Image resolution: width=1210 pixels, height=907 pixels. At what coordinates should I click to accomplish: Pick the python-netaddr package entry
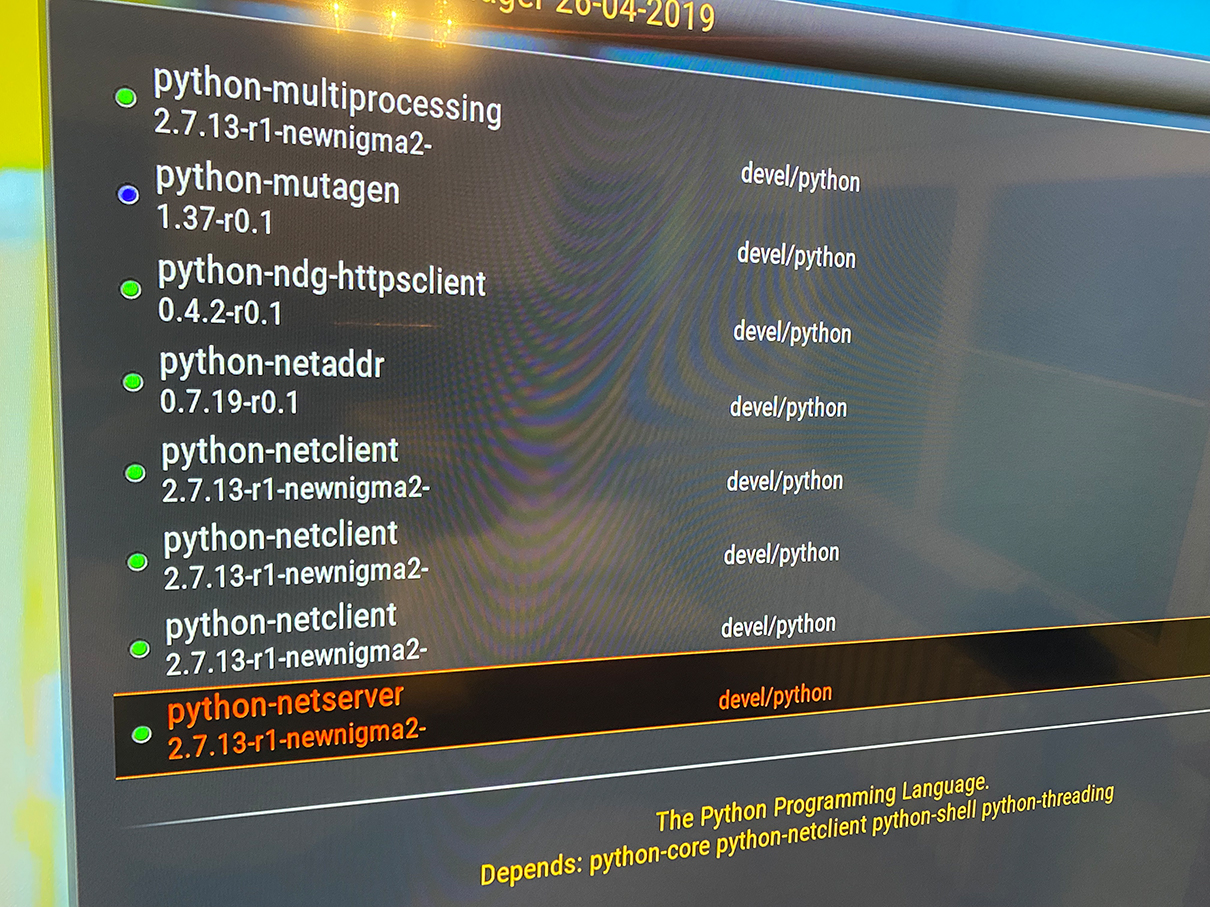tap(271, 364)
